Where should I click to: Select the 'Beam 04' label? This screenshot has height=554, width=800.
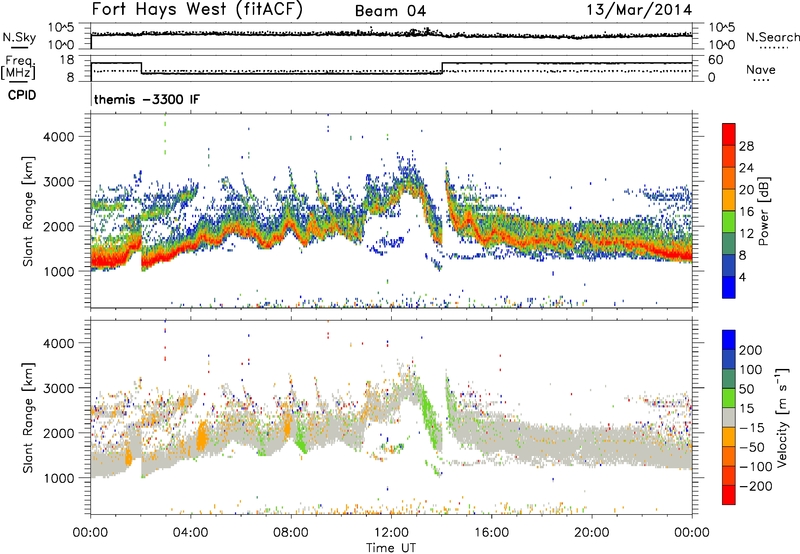click(x=390, y=11)
